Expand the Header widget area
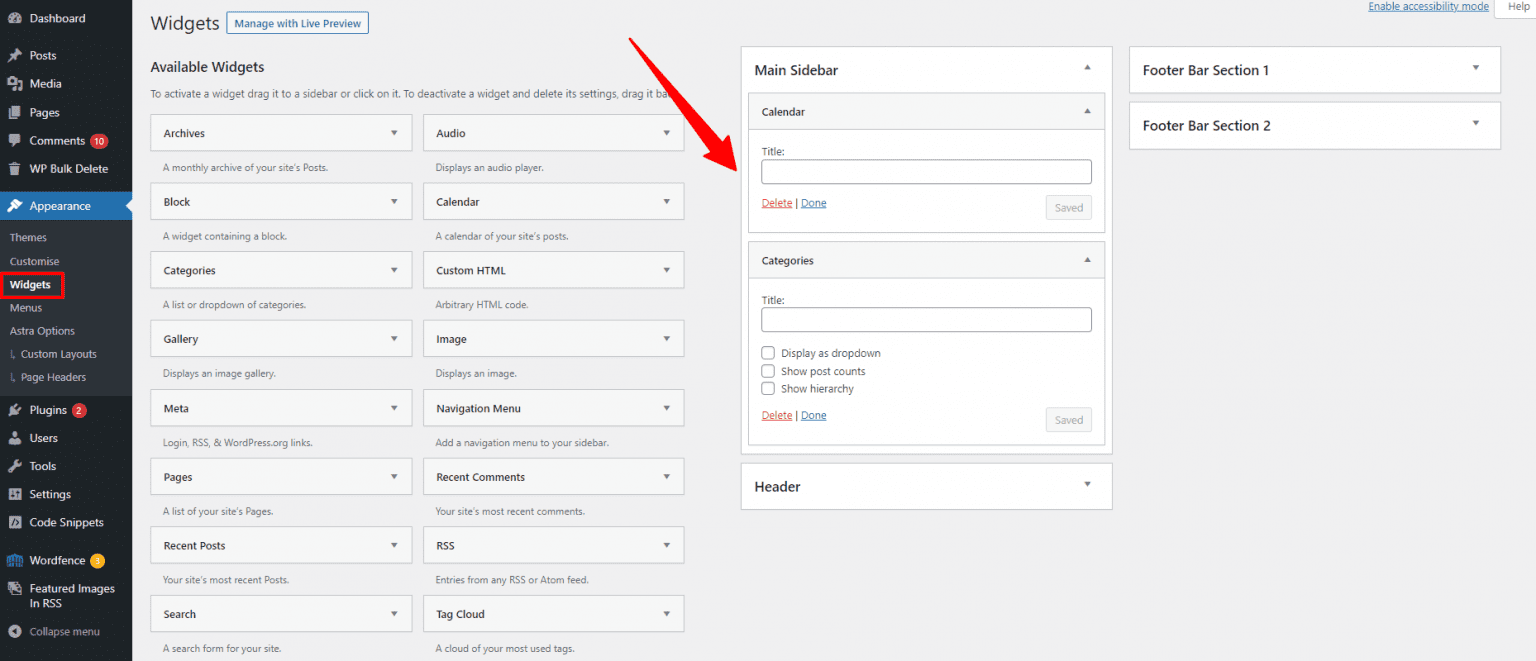This screenshot has width=1536, height=661. point(1086,486)
